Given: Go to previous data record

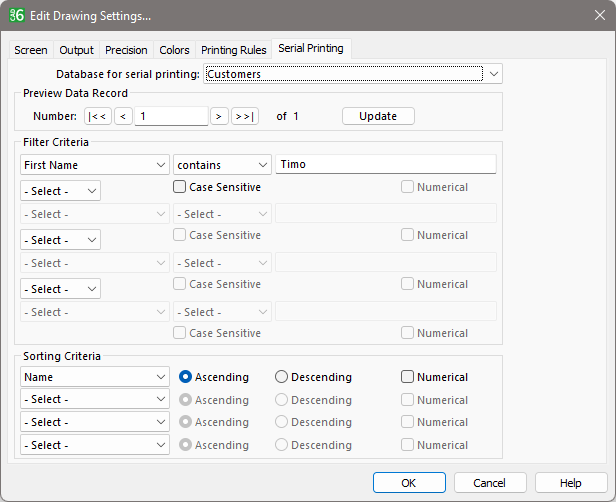Looking at the screenshot, I should point(123,116).
